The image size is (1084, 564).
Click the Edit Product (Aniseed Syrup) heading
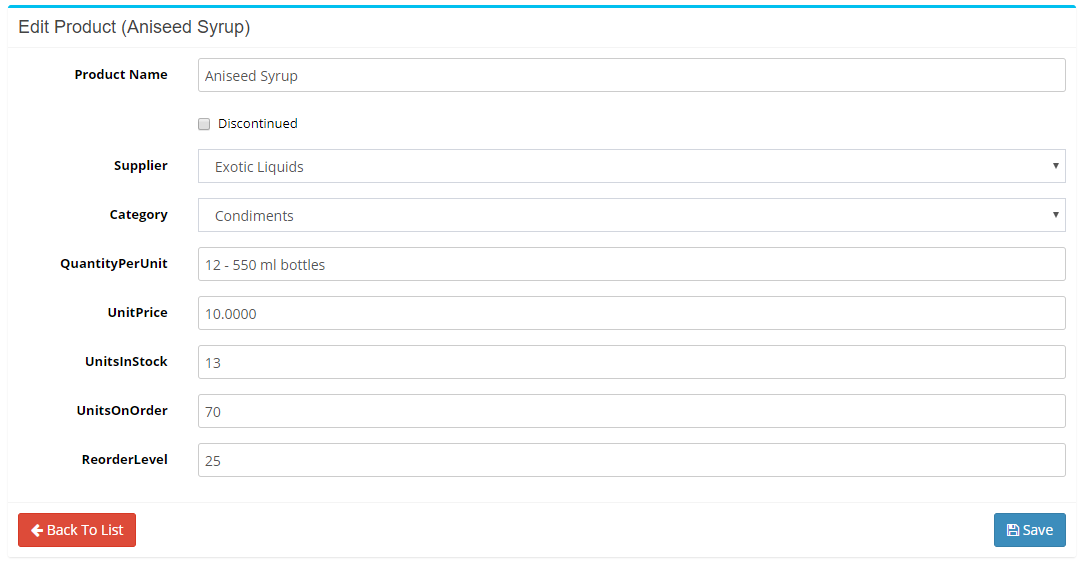click(x=134, y=27)
